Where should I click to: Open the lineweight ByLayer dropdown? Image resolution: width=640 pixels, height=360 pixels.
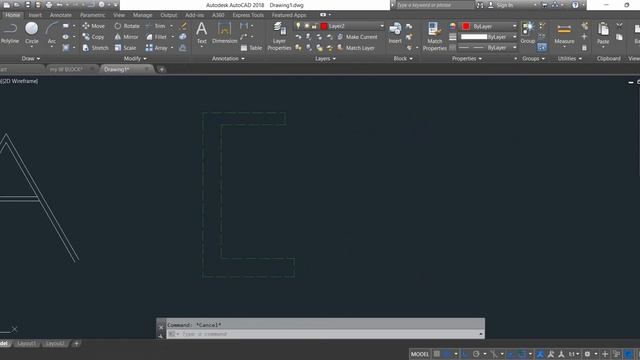click(489, 37)
